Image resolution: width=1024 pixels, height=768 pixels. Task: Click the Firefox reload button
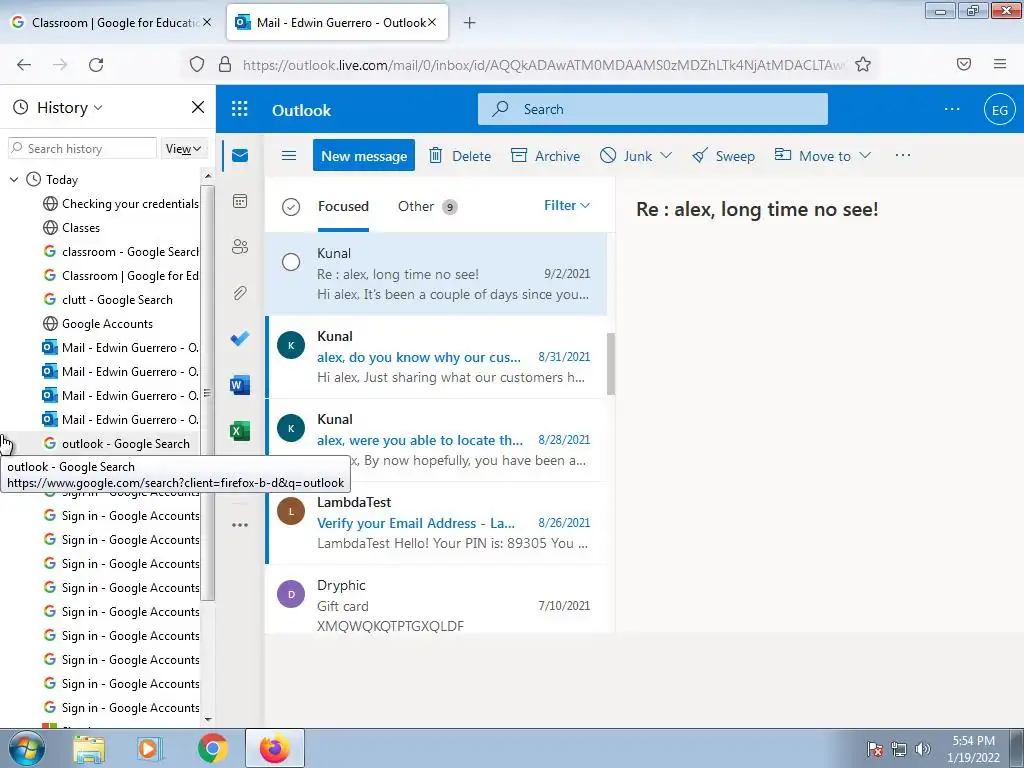96,64
